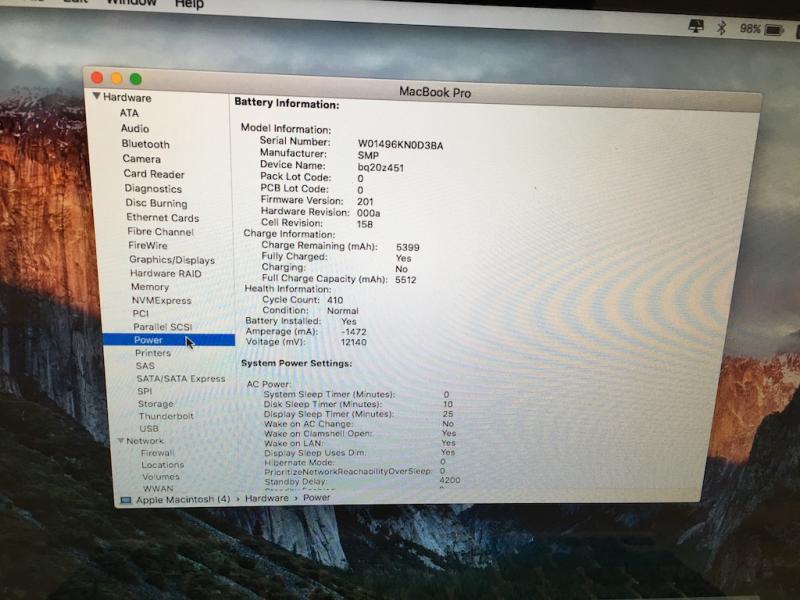Image resolution: width=800 pixels, height=600 pixels.
Task: Select the Bluetooth sidebar entry
Action: [145, 144]
